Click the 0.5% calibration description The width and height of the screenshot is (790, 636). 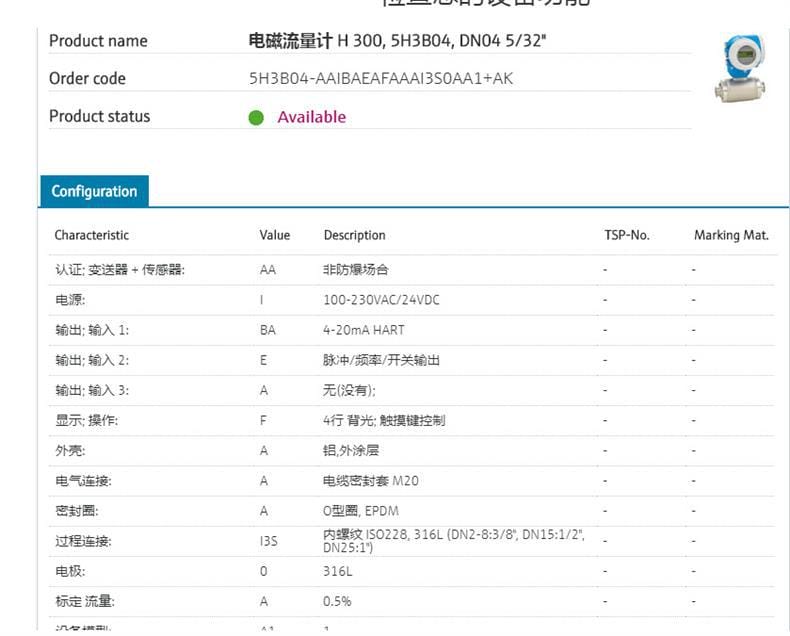click(337, 601)
